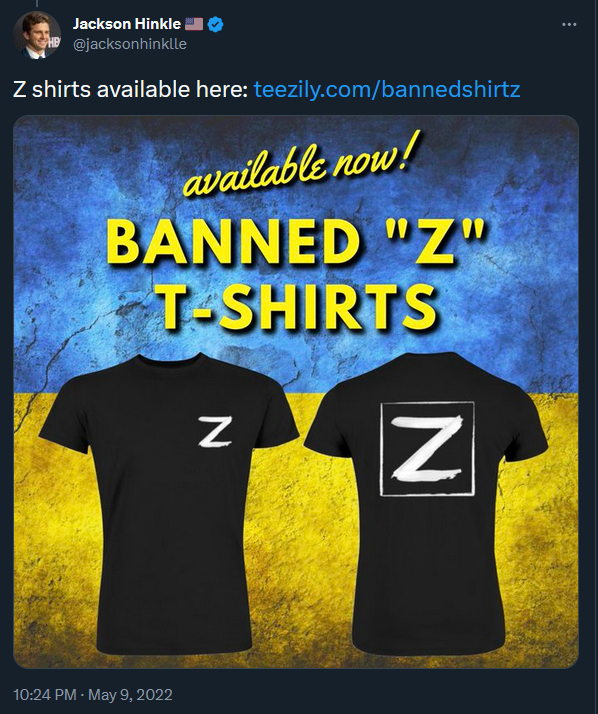598x714 pixels.
Task: Open the 10:24 PM tweet timestamp
Action: tap(45, 695)
